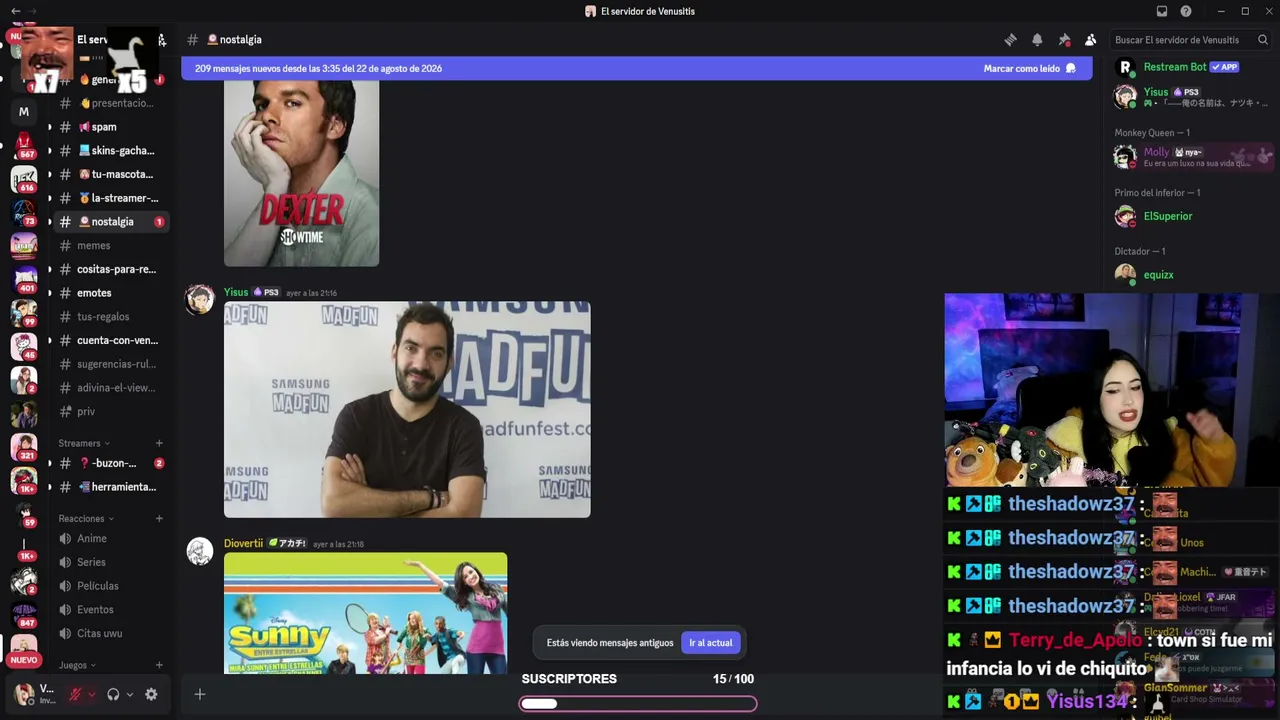Open server icon with 321 badge

24,447
